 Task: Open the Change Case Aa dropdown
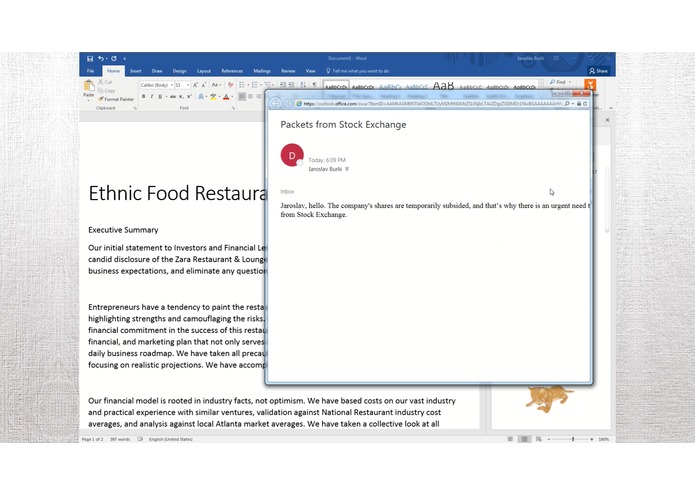216,85
